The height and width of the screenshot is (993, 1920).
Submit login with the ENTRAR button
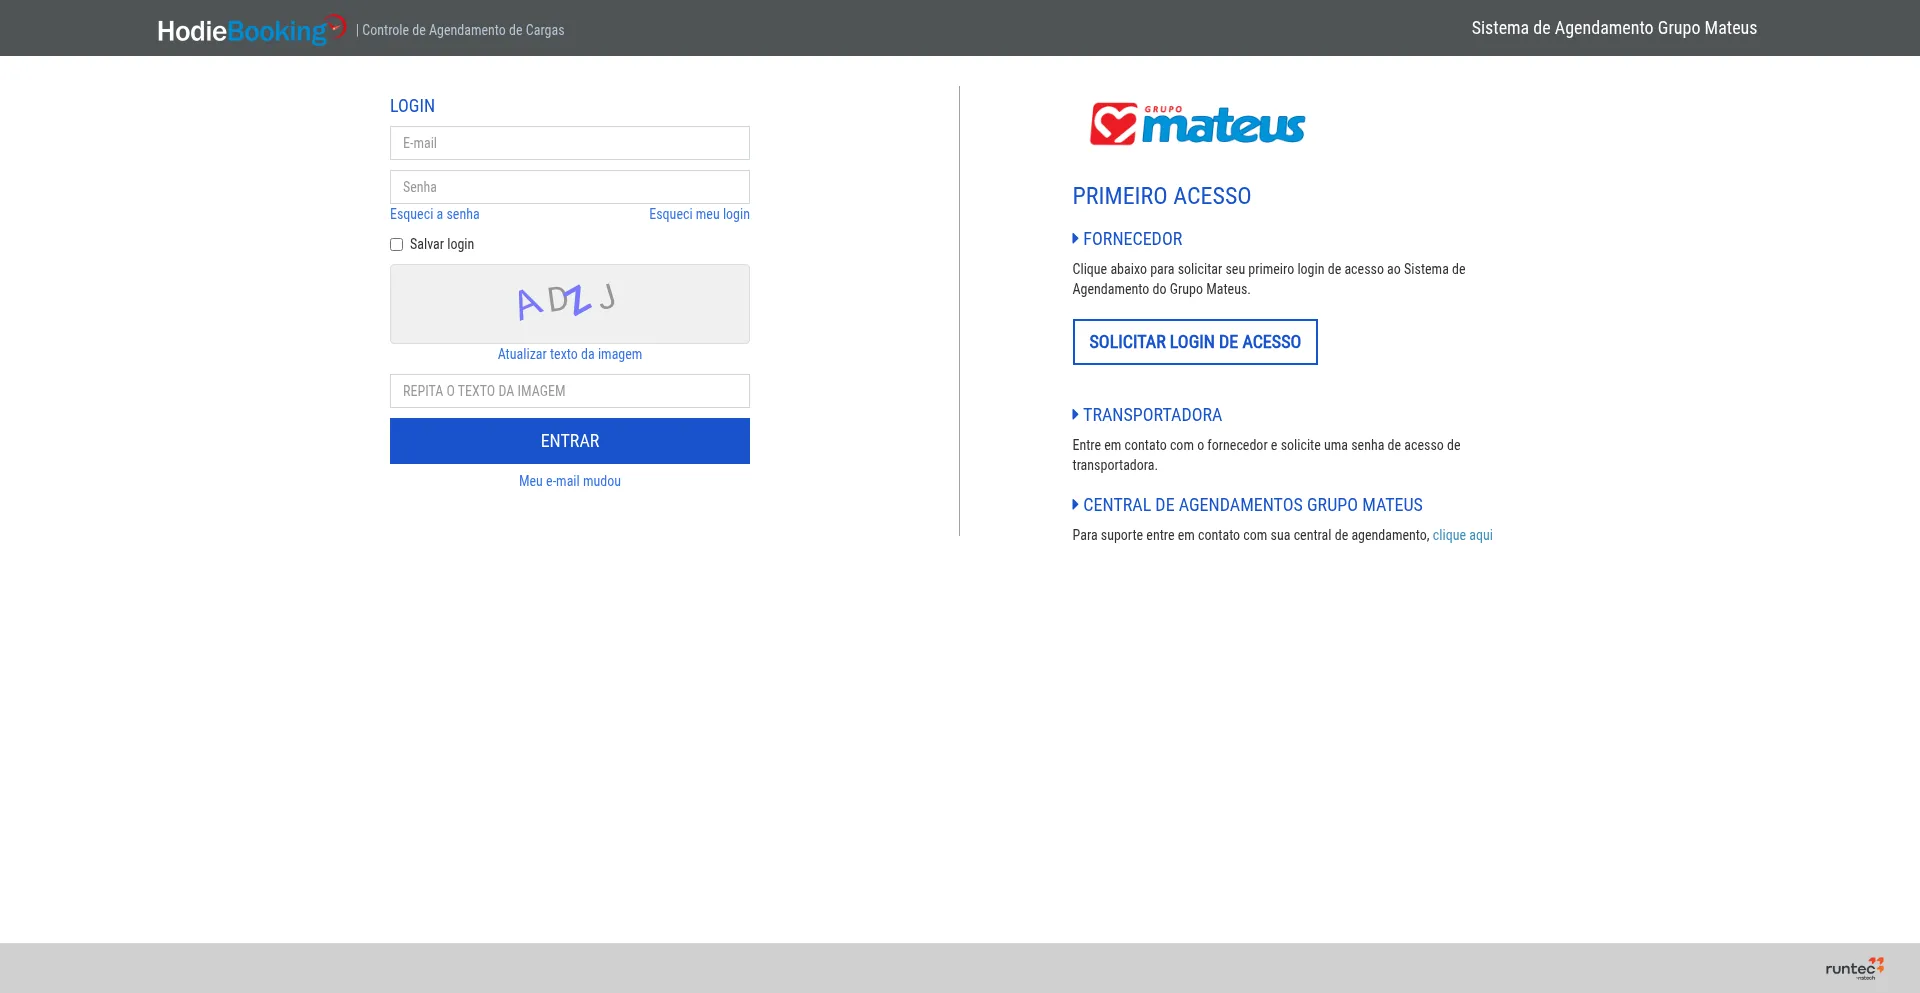(570, 441)
